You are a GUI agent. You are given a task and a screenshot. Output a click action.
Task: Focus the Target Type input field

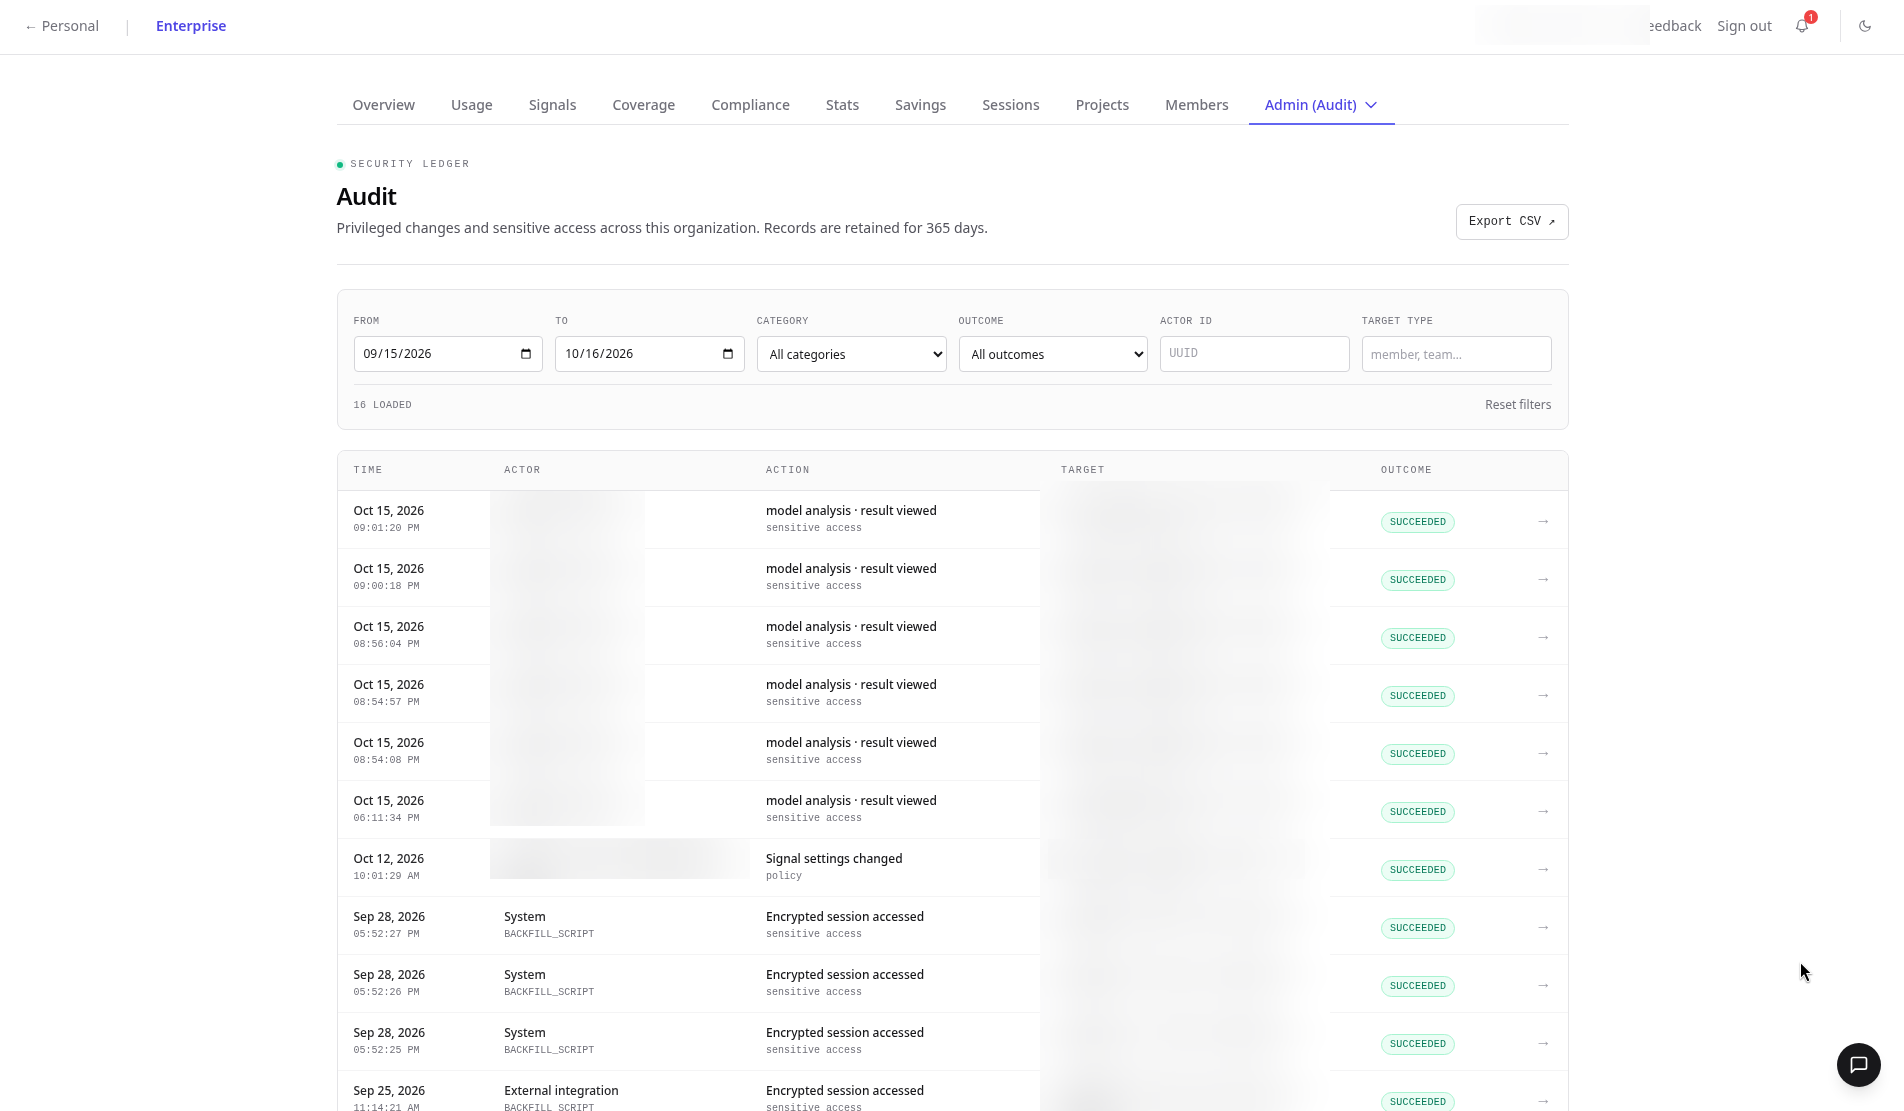[1456, 354]
